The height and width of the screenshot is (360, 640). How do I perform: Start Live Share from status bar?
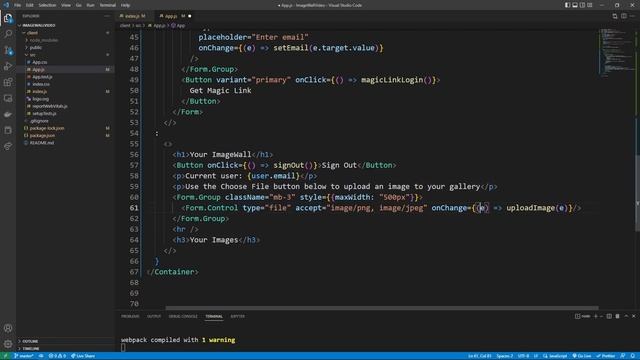(x=83, y=356)
